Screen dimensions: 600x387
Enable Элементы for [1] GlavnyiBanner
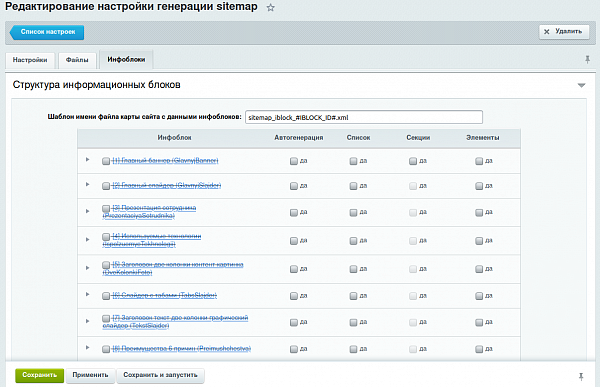(479, 161)
